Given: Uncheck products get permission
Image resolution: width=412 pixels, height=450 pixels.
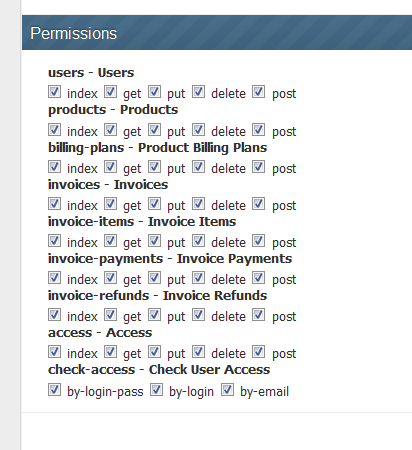Looking at the screenshot, I should pos(110,130).
